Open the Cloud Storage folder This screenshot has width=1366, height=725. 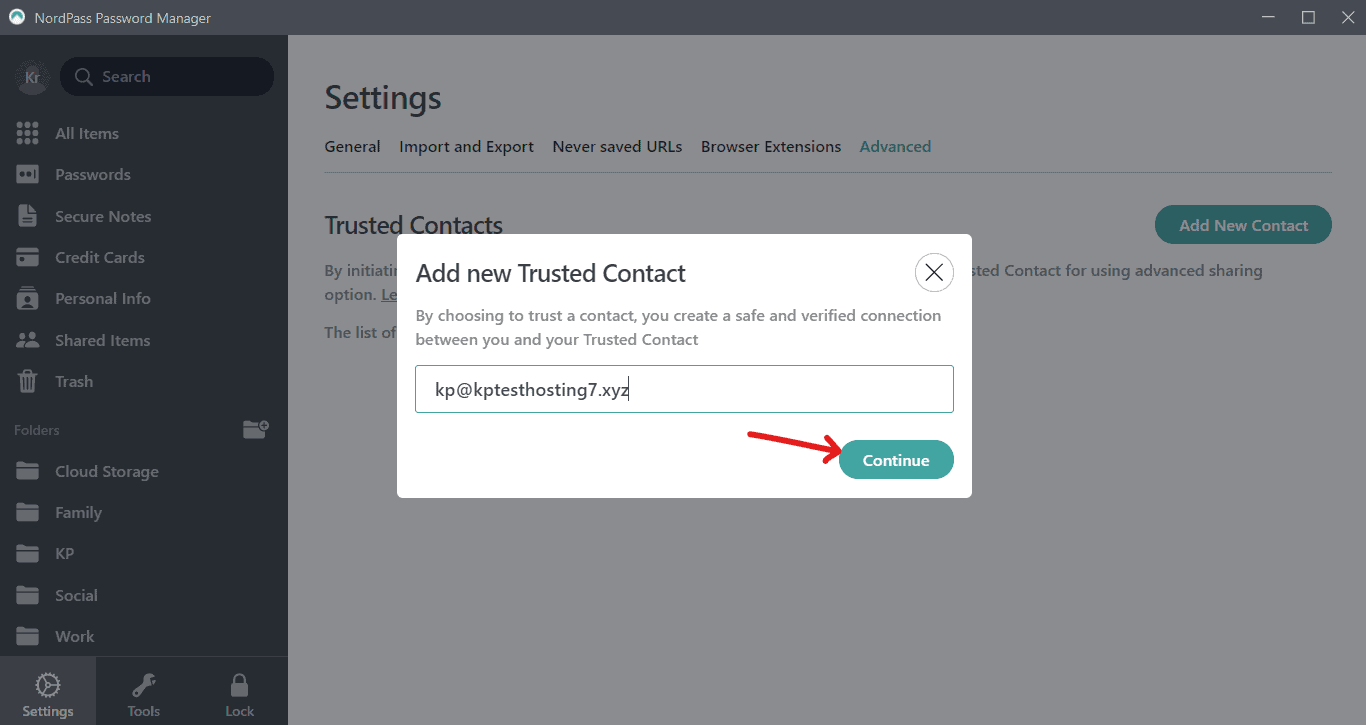[106, 471]
